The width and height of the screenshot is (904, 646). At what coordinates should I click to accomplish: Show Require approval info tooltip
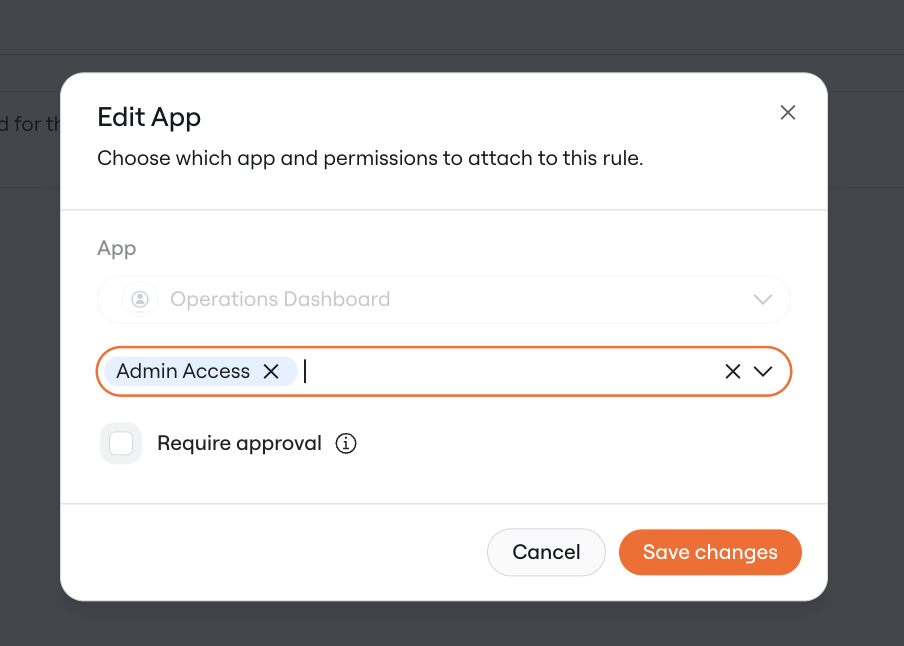346,444
